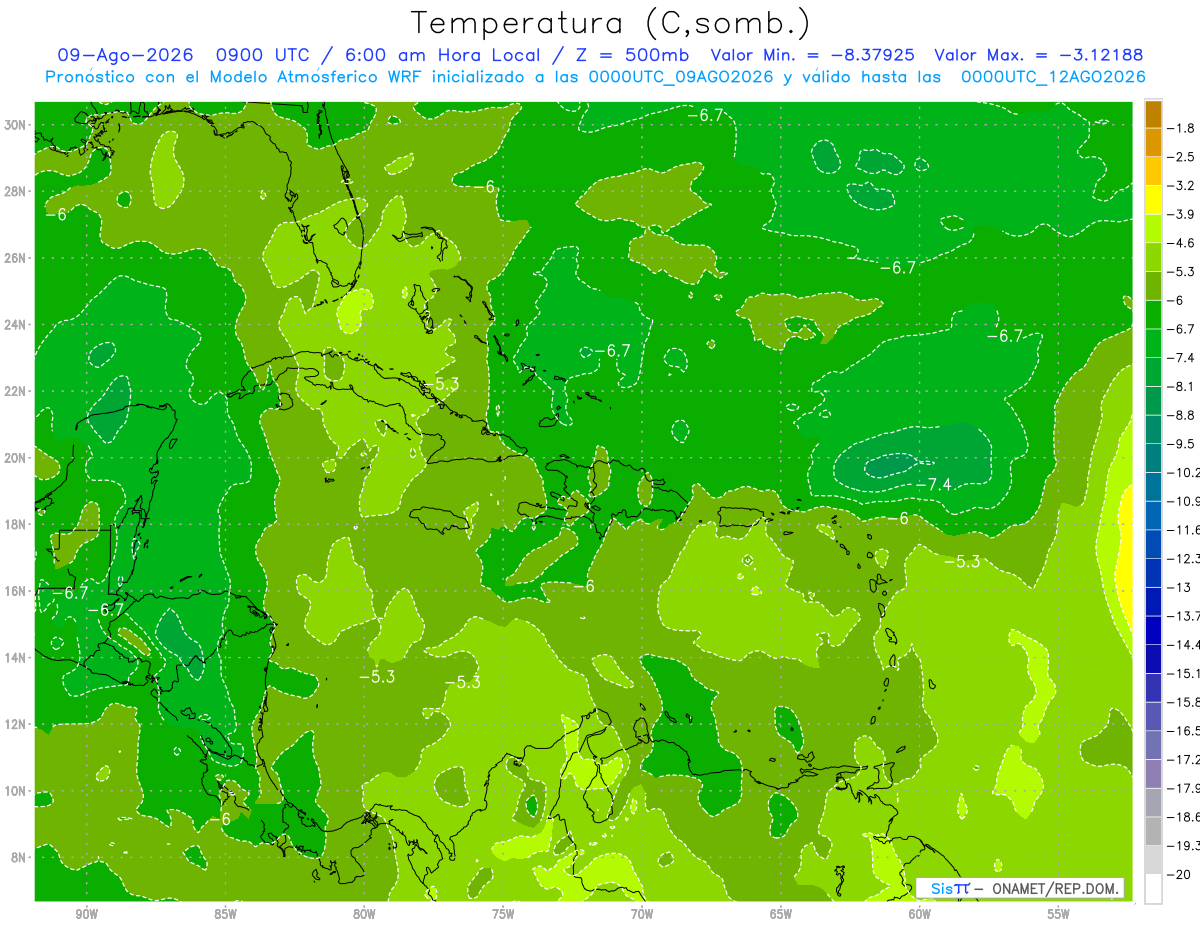Click the 10N latitude axis label

[x=17, y=791]
